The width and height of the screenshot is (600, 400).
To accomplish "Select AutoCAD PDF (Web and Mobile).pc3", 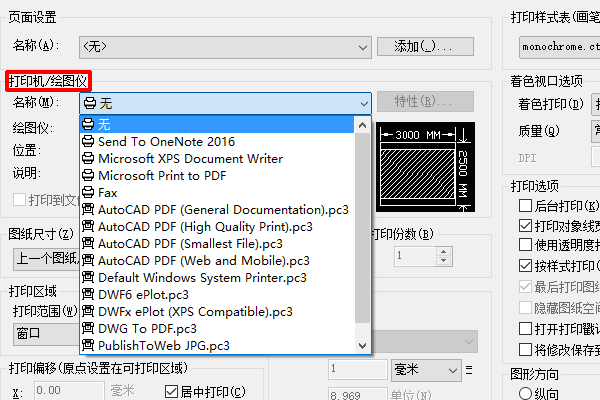I will pos(217,261).
